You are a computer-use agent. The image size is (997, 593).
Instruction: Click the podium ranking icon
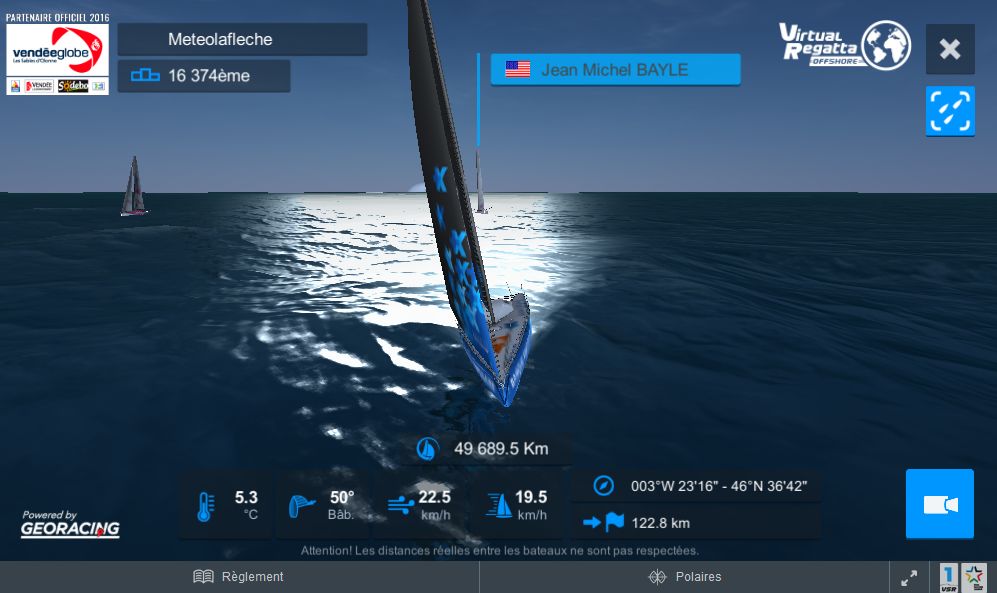(145, 76)
